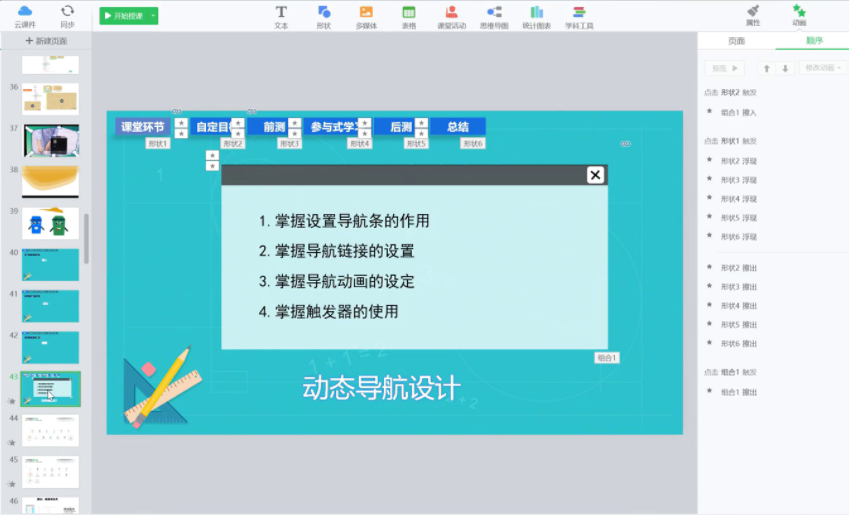Select trigger header 点击 形状1 触发
This screenshot has height=515, width=849.
pos(730,141)
